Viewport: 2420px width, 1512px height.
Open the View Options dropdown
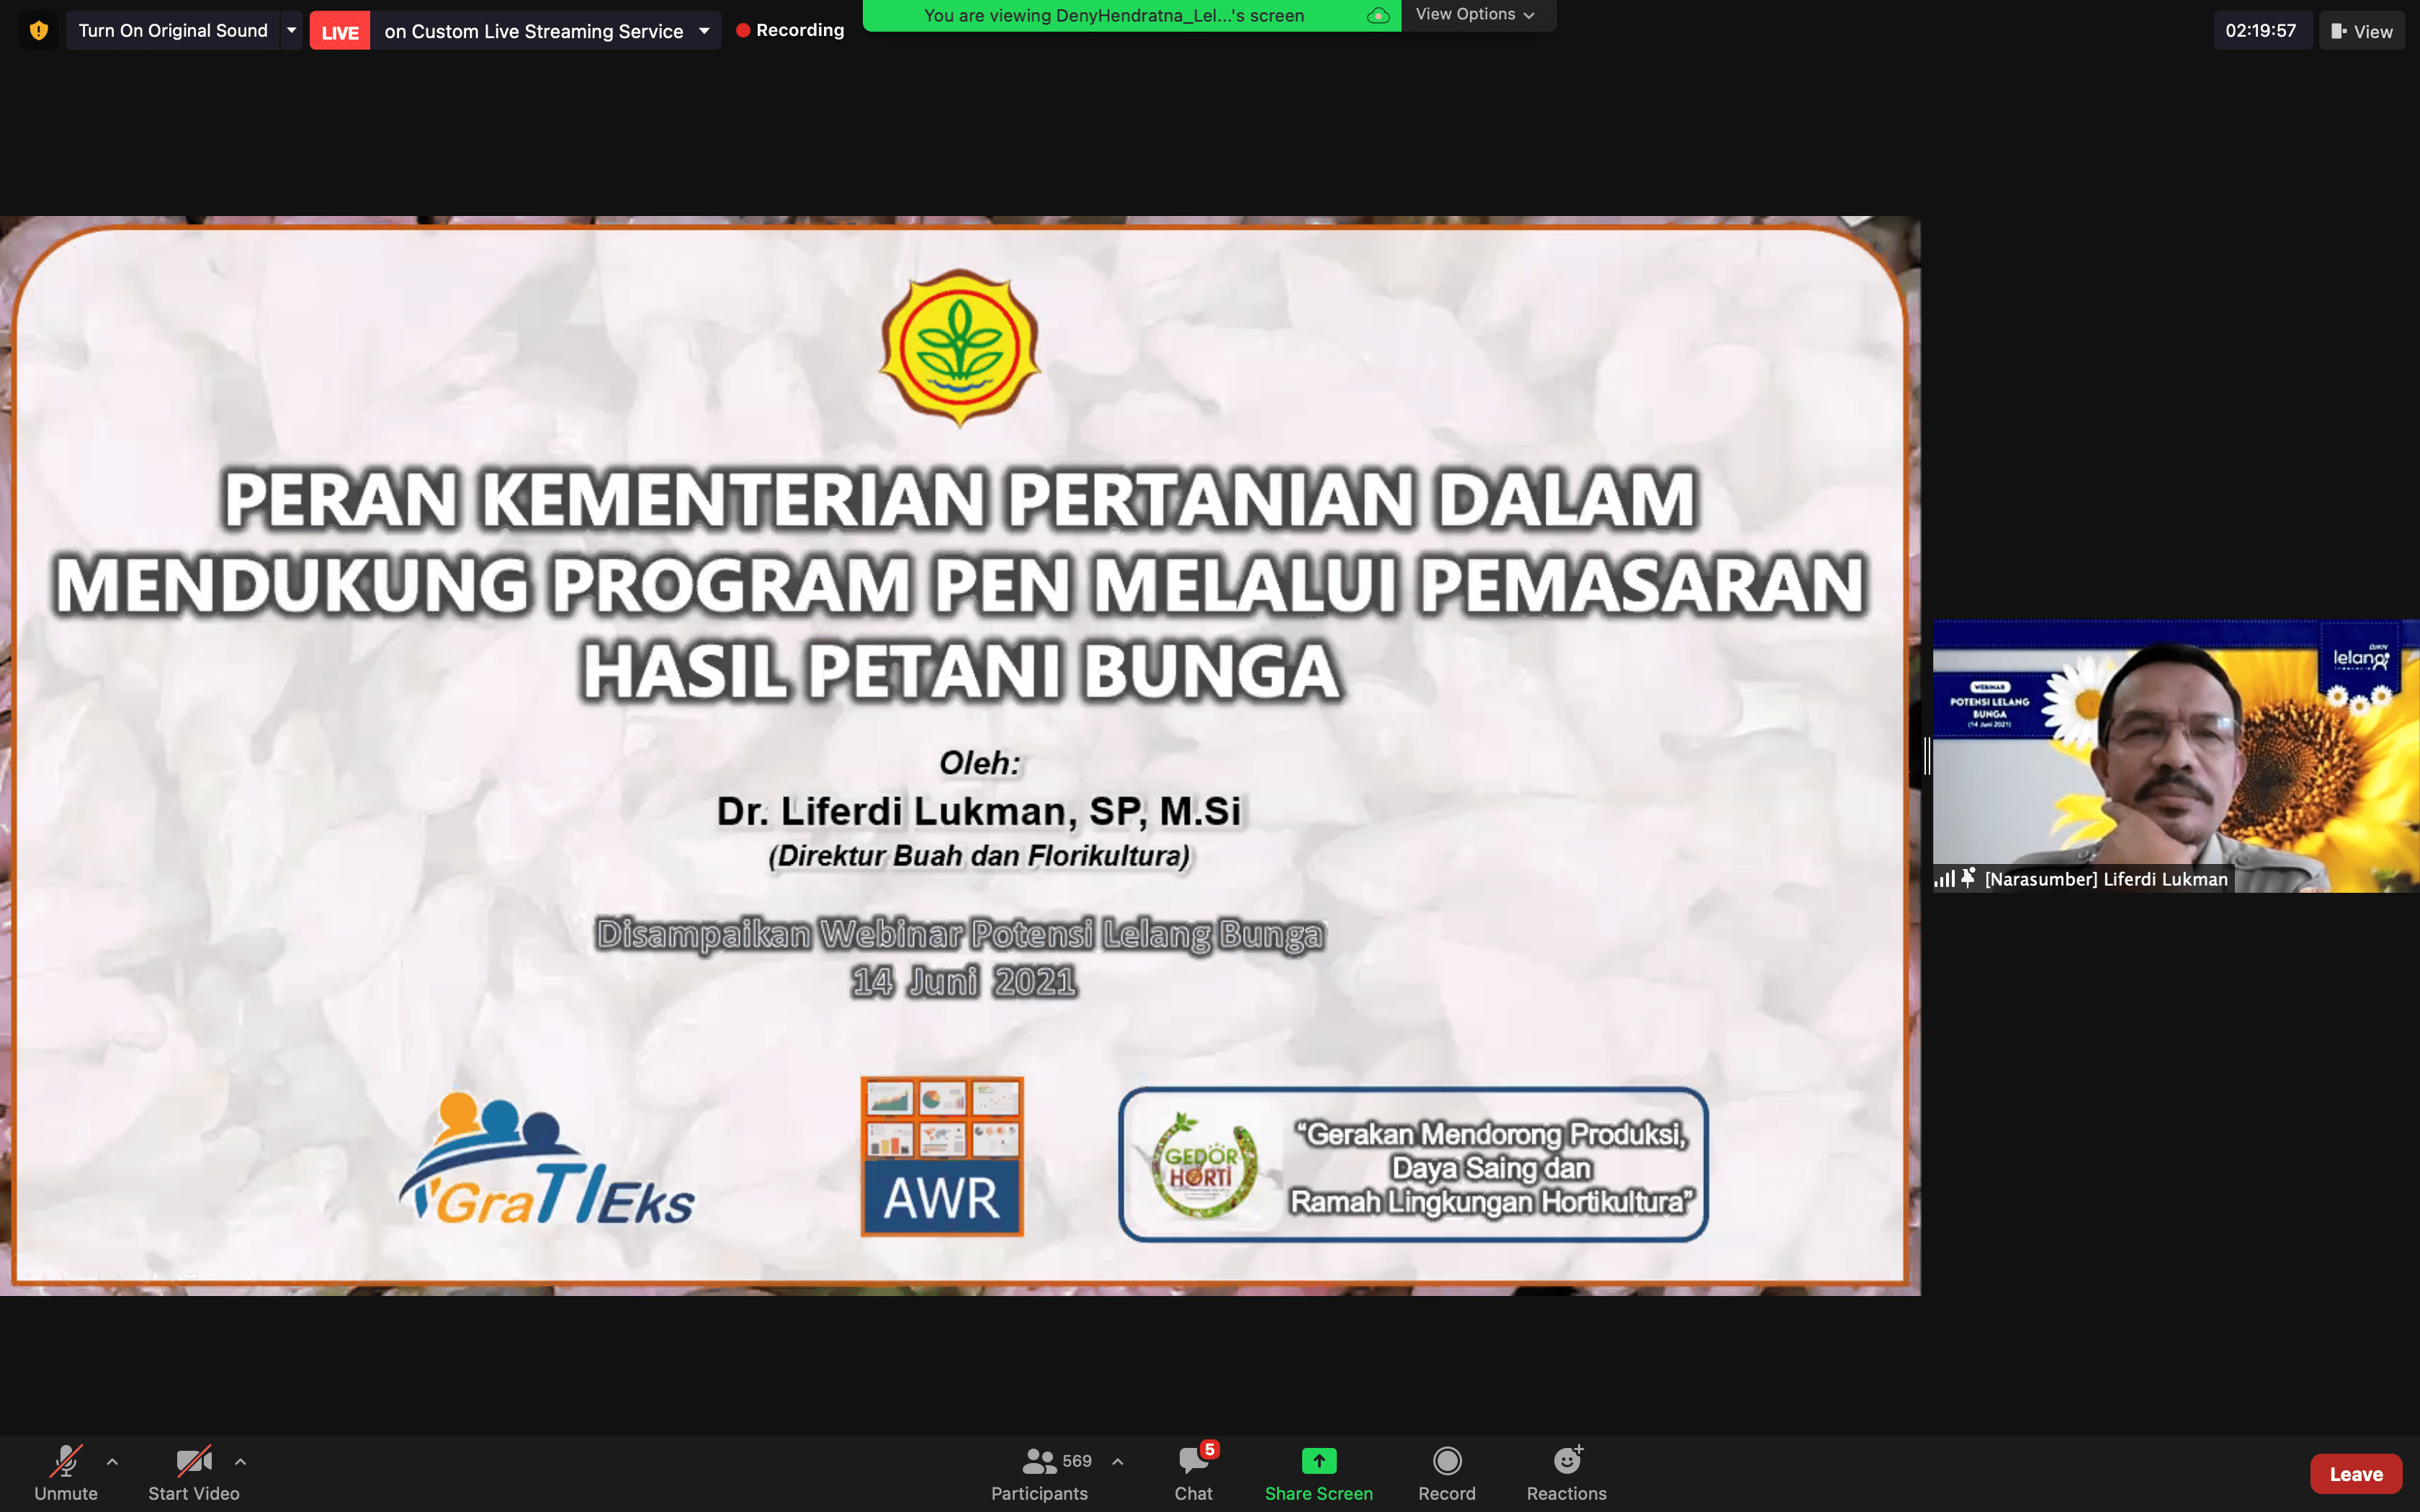[x=1475, y=15]
